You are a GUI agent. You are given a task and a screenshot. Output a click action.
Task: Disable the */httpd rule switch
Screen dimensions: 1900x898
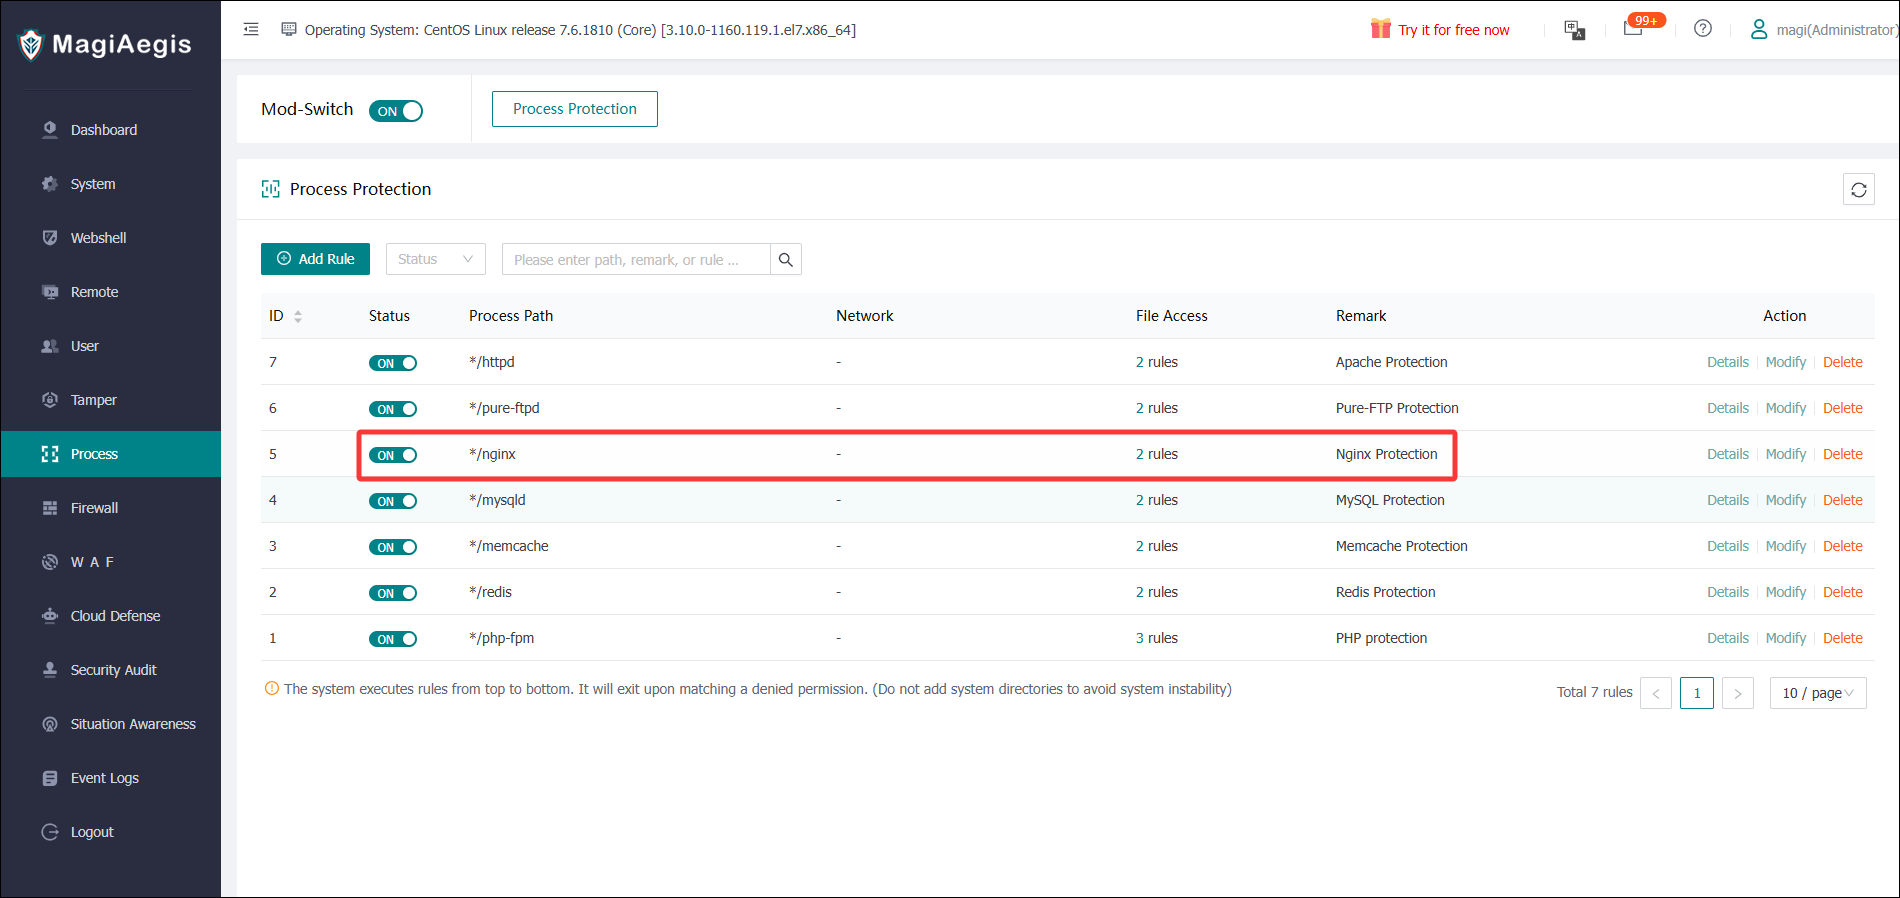pos(393,363)
